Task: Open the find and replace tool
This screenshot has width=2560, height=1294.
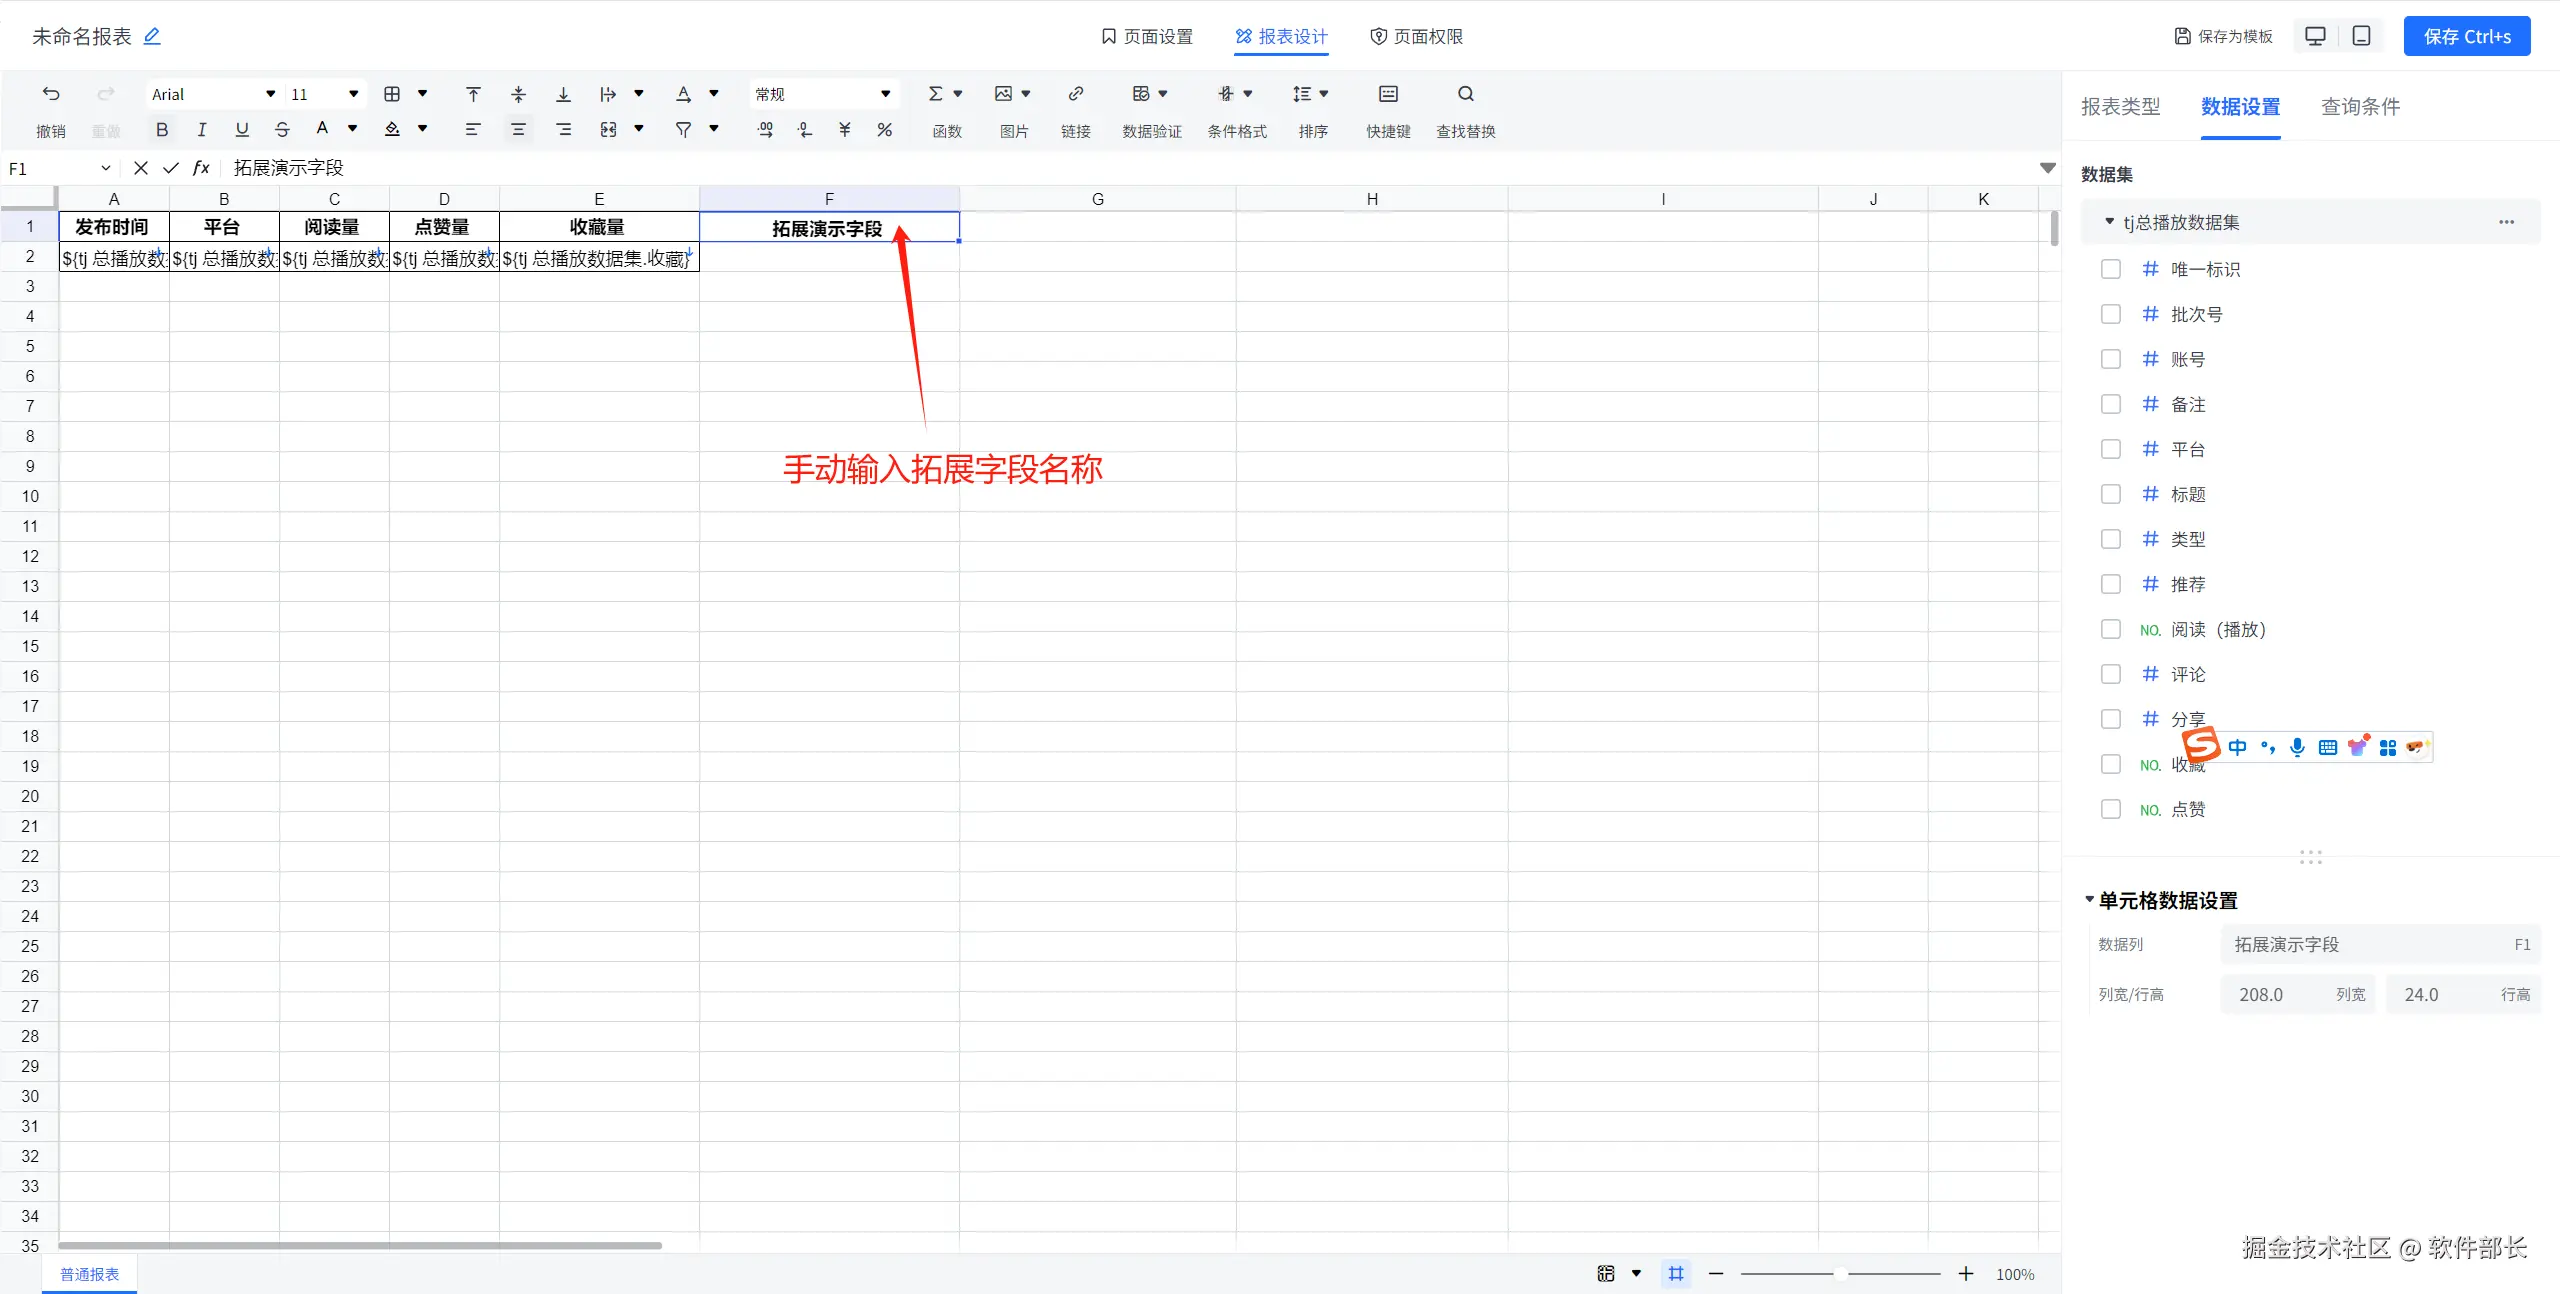Action: click(1466, 94)
